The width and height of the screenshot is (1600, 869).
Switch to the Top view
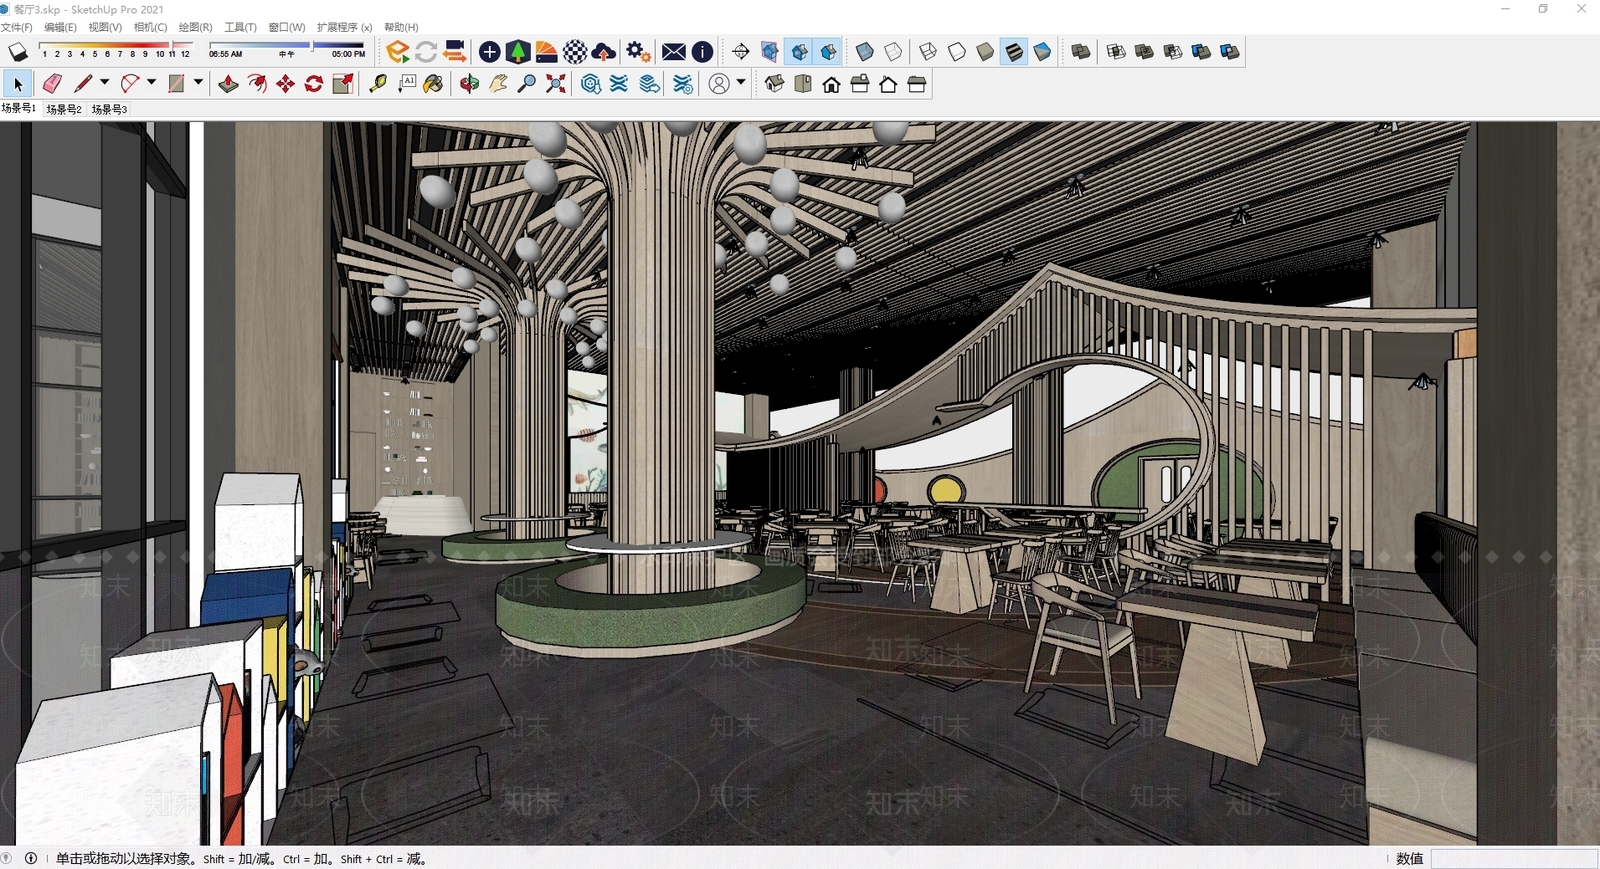(x=803, y=84)
